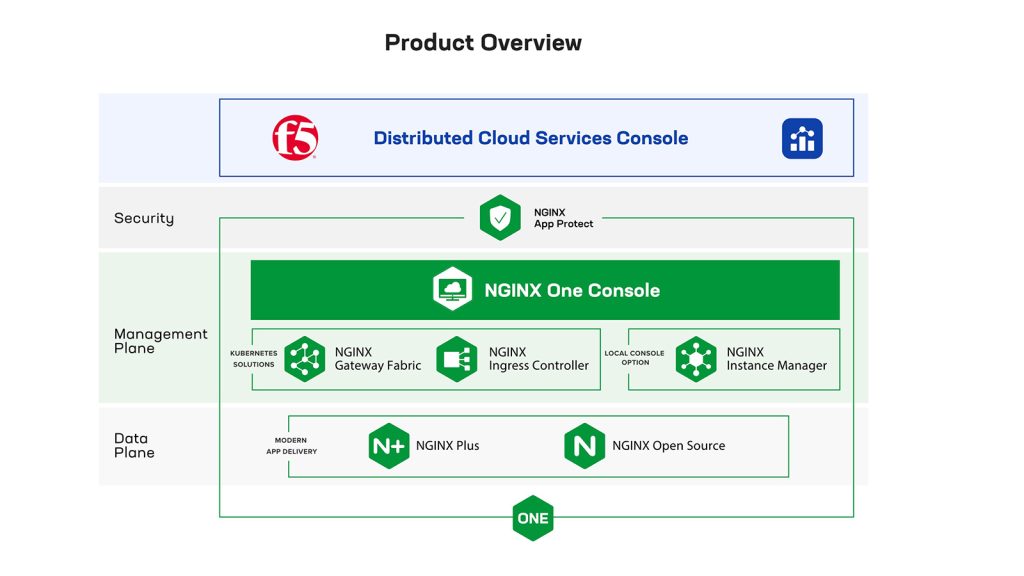Click the NGINX Ingress Controller hexagon icon

[456, 359]
